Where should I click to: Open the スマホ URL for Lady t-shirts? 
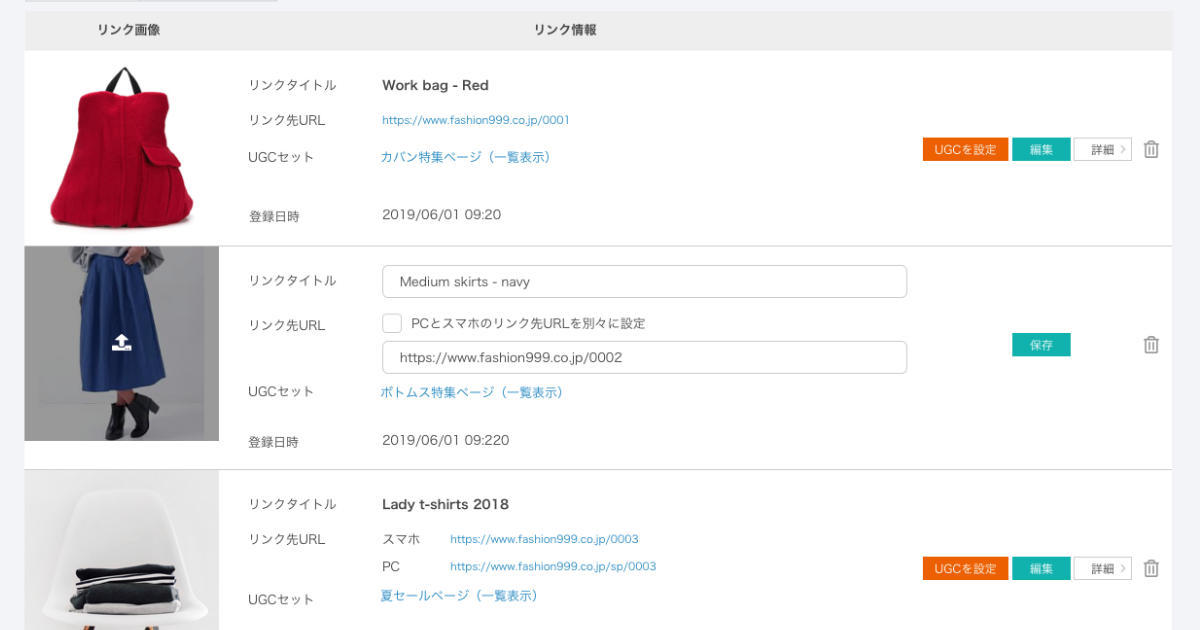(545, 539)
